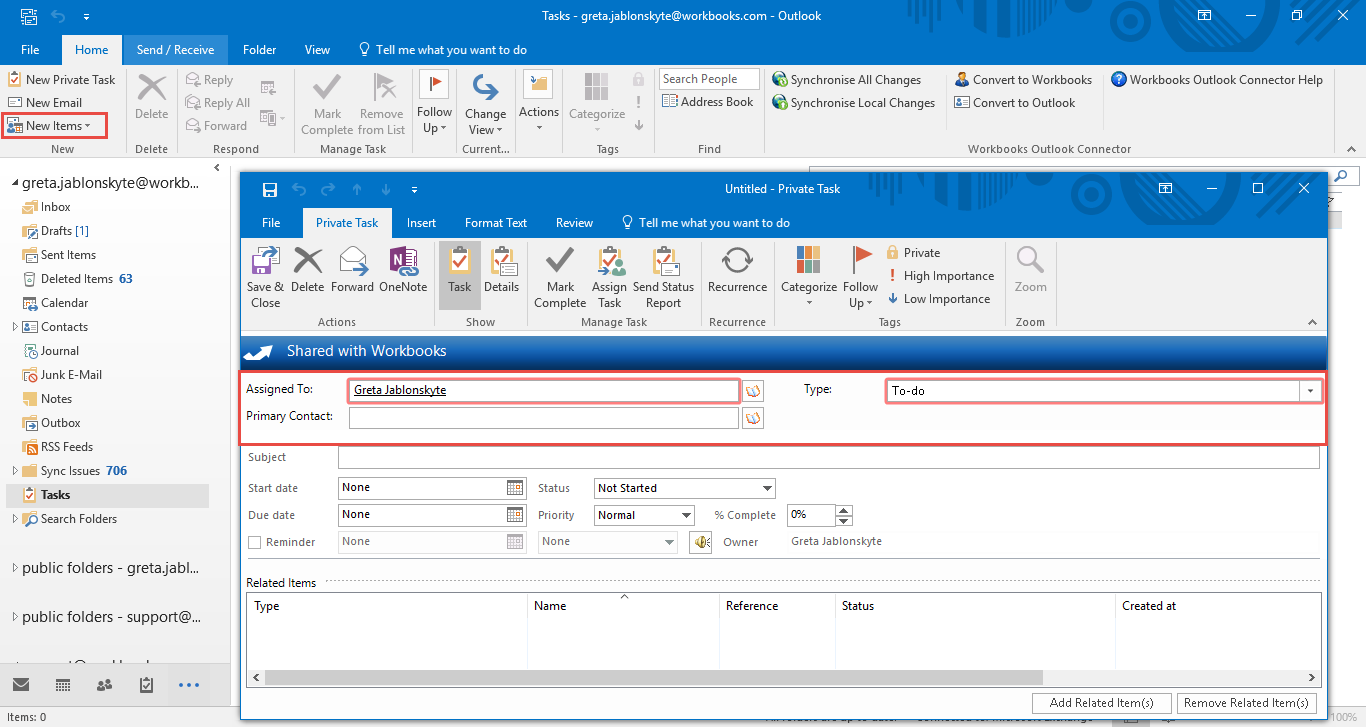The width and height of the screenshot is (1366, 727).
Task: Open the Junk E-Mail folder
Action: pos(71,375)
